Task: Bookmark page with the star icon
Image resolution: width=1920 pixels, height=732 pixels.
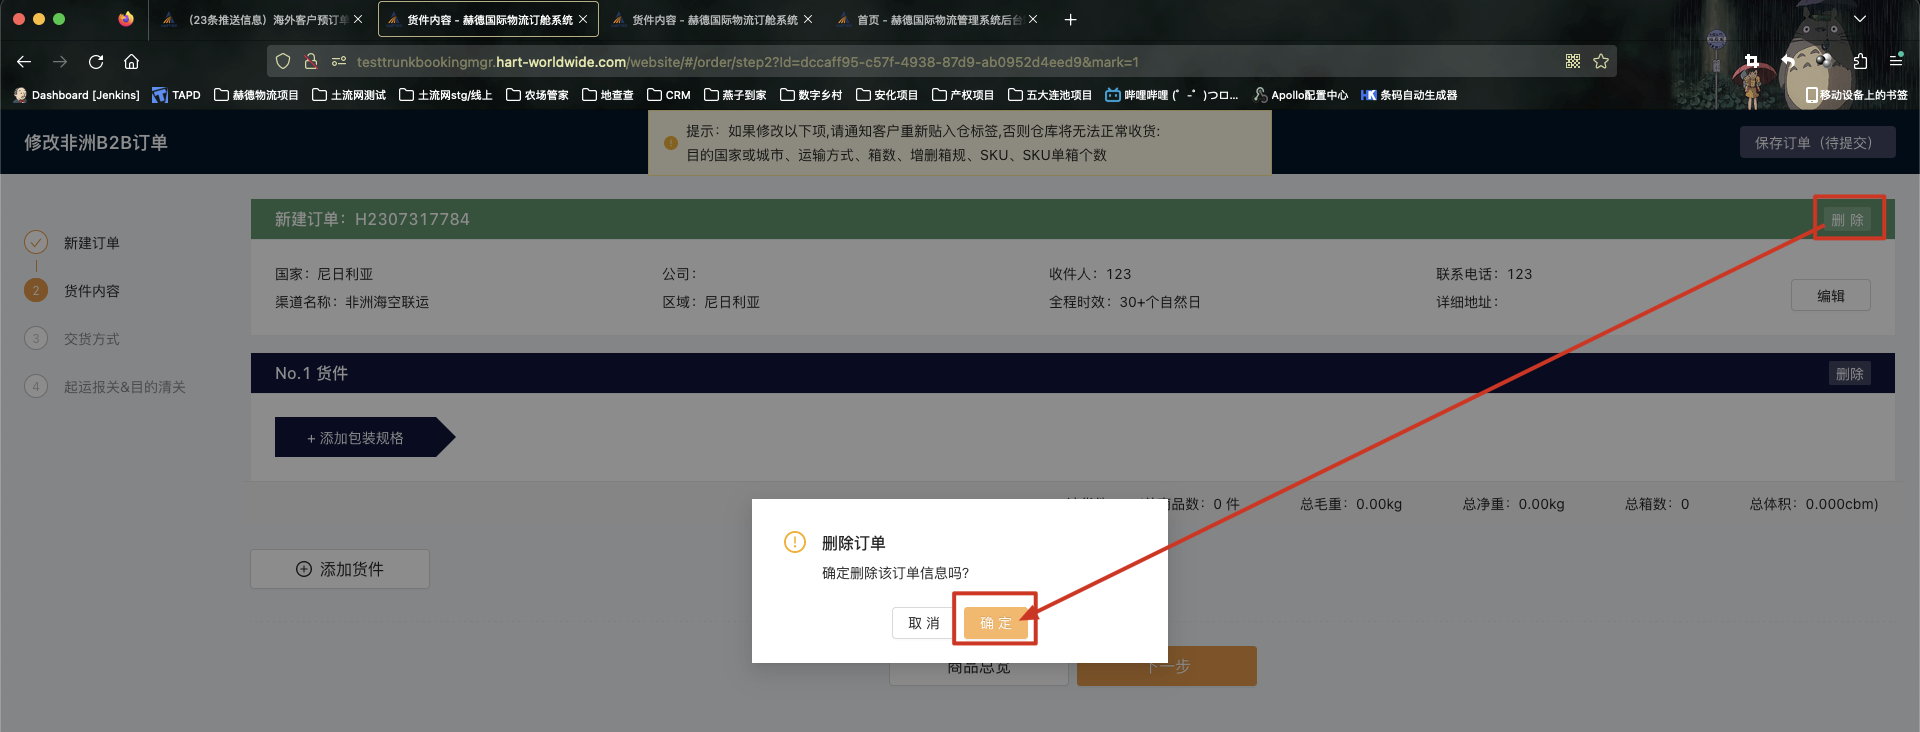Action: (x=1601, y=62)
